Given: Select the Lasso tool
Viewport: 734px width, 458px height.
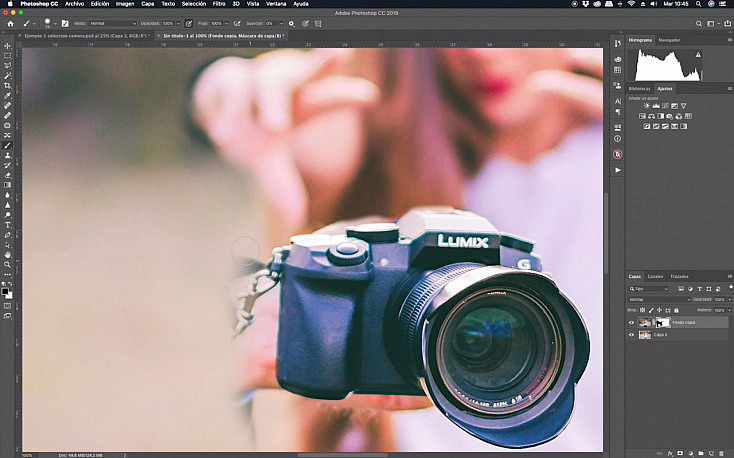Looking at the screenshot, I should pyautogui.click(x=7, y=66).
